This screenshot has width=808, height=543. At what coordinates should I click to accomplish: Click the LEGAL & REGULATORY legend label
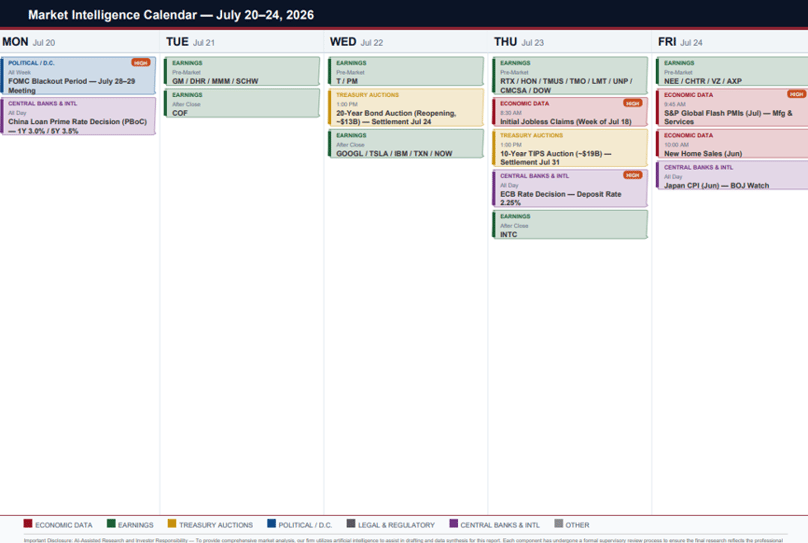(396, 525)
